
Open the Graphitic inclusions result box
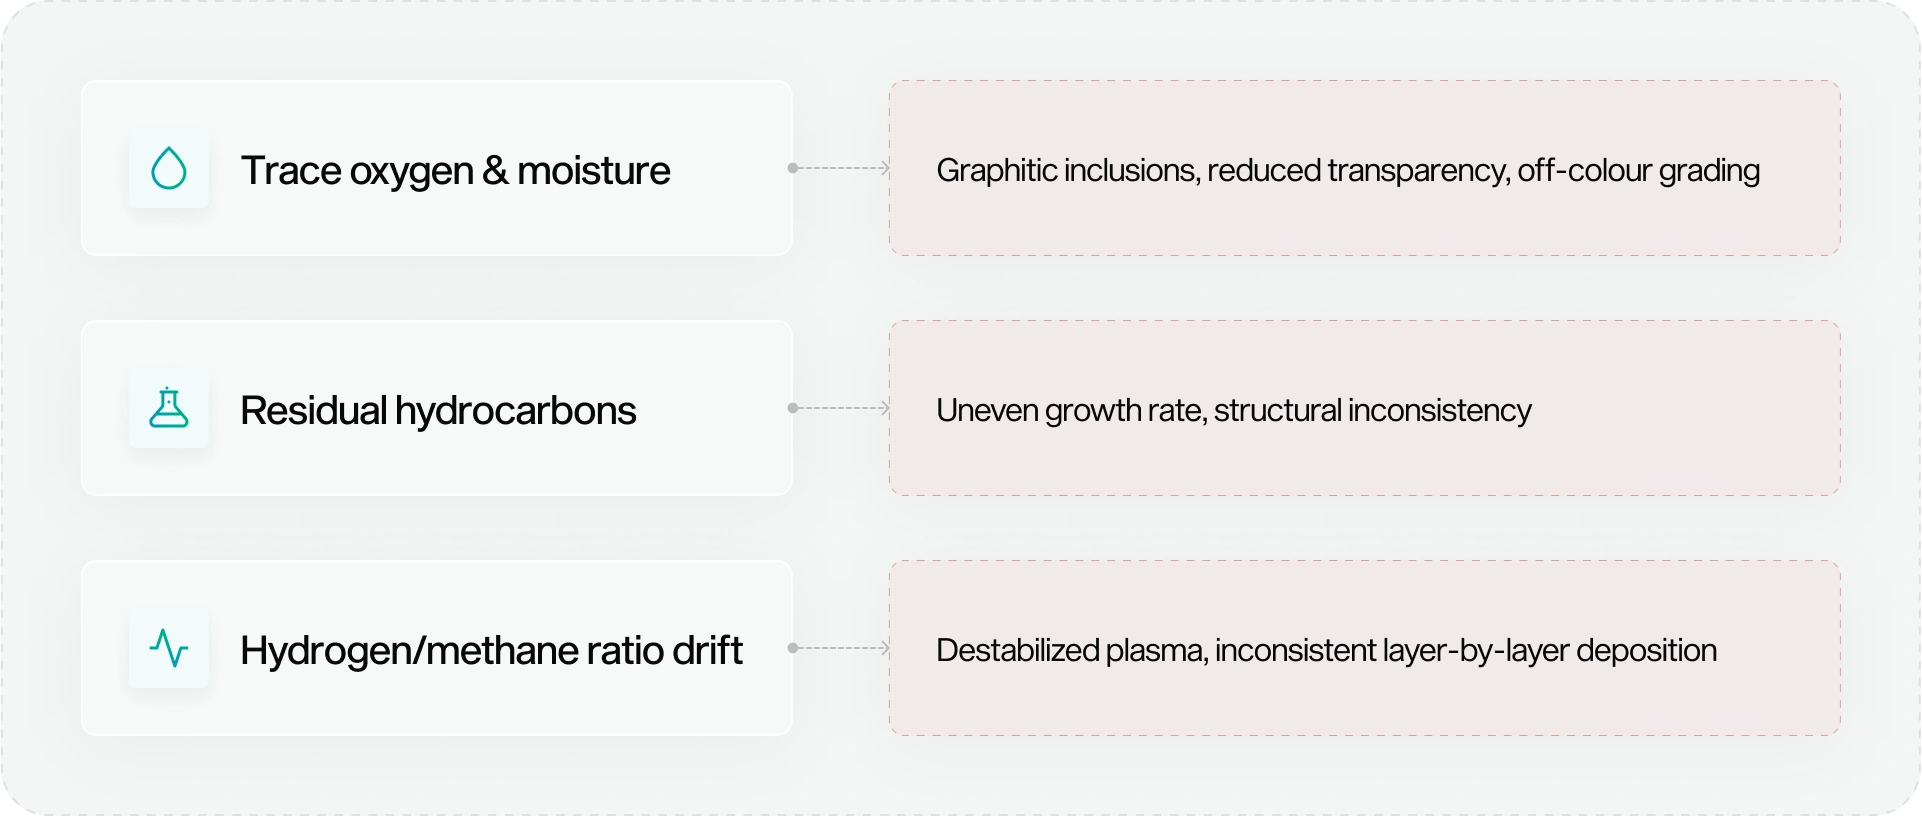[x=1365, y=168]
